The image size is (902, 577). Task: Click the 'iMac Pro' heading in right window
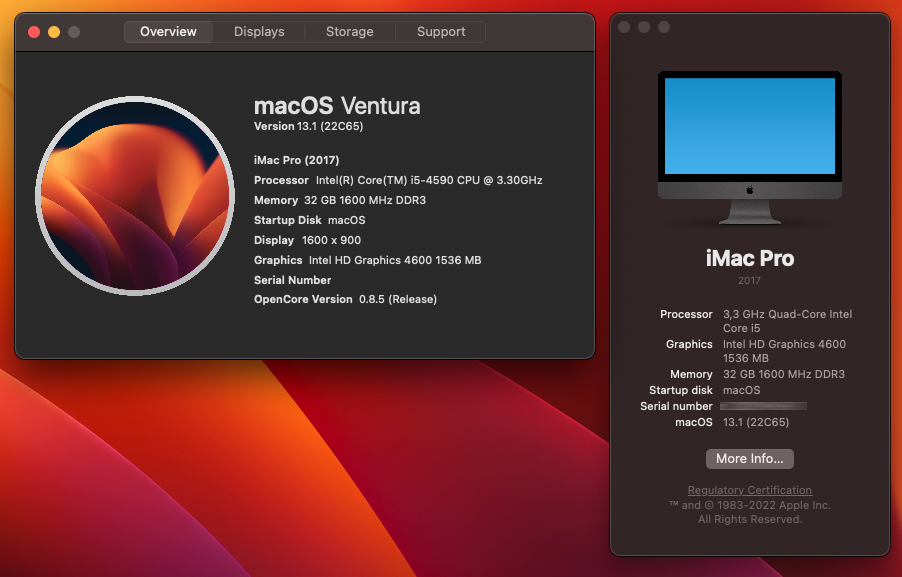click(x=750, y=258)
